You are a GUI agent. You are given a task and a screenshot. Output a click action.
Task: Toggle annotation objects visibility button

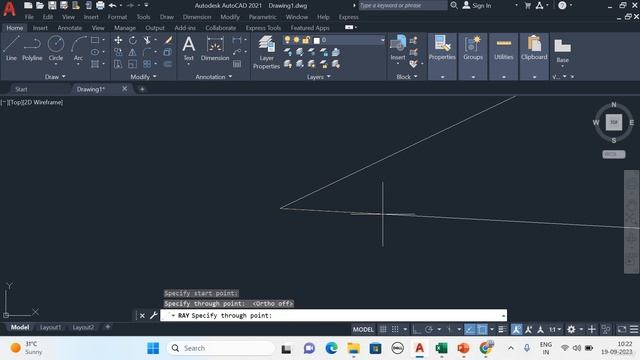(516, 329)
